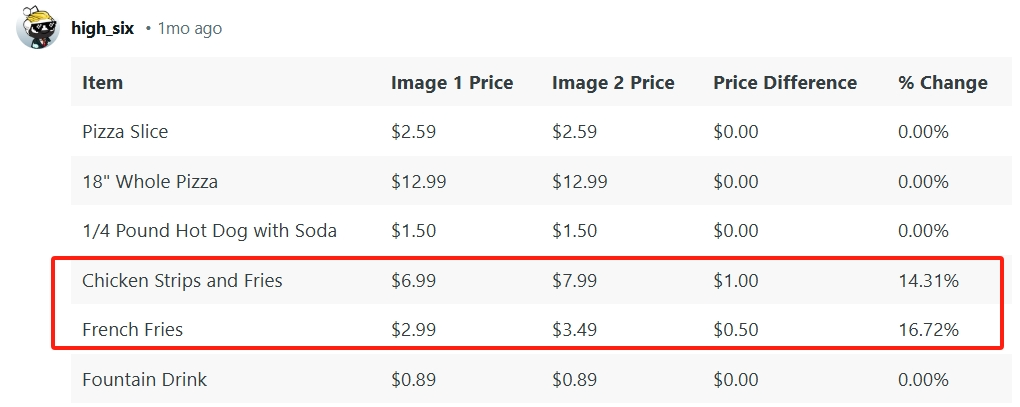This screenshot has height=407, width=1020.
Task: Click the 1mo ago timestamp
Action: 190,29
